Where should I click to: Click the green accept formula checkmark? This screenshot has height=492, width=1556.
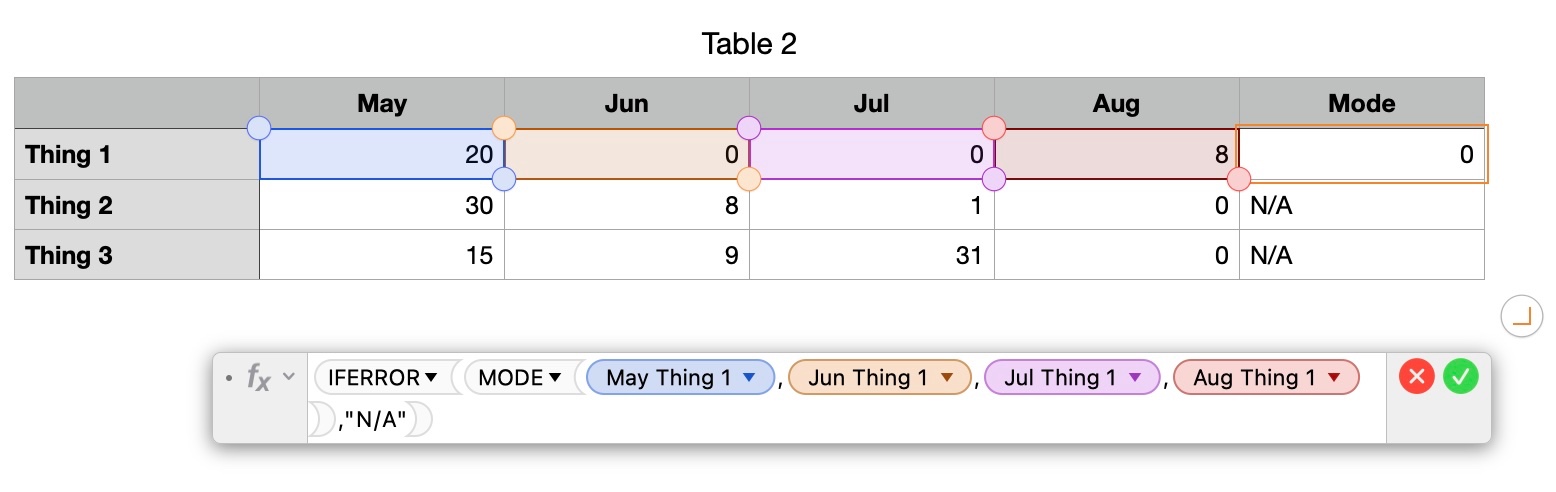pyautogui.click(x=1460, y=377)
